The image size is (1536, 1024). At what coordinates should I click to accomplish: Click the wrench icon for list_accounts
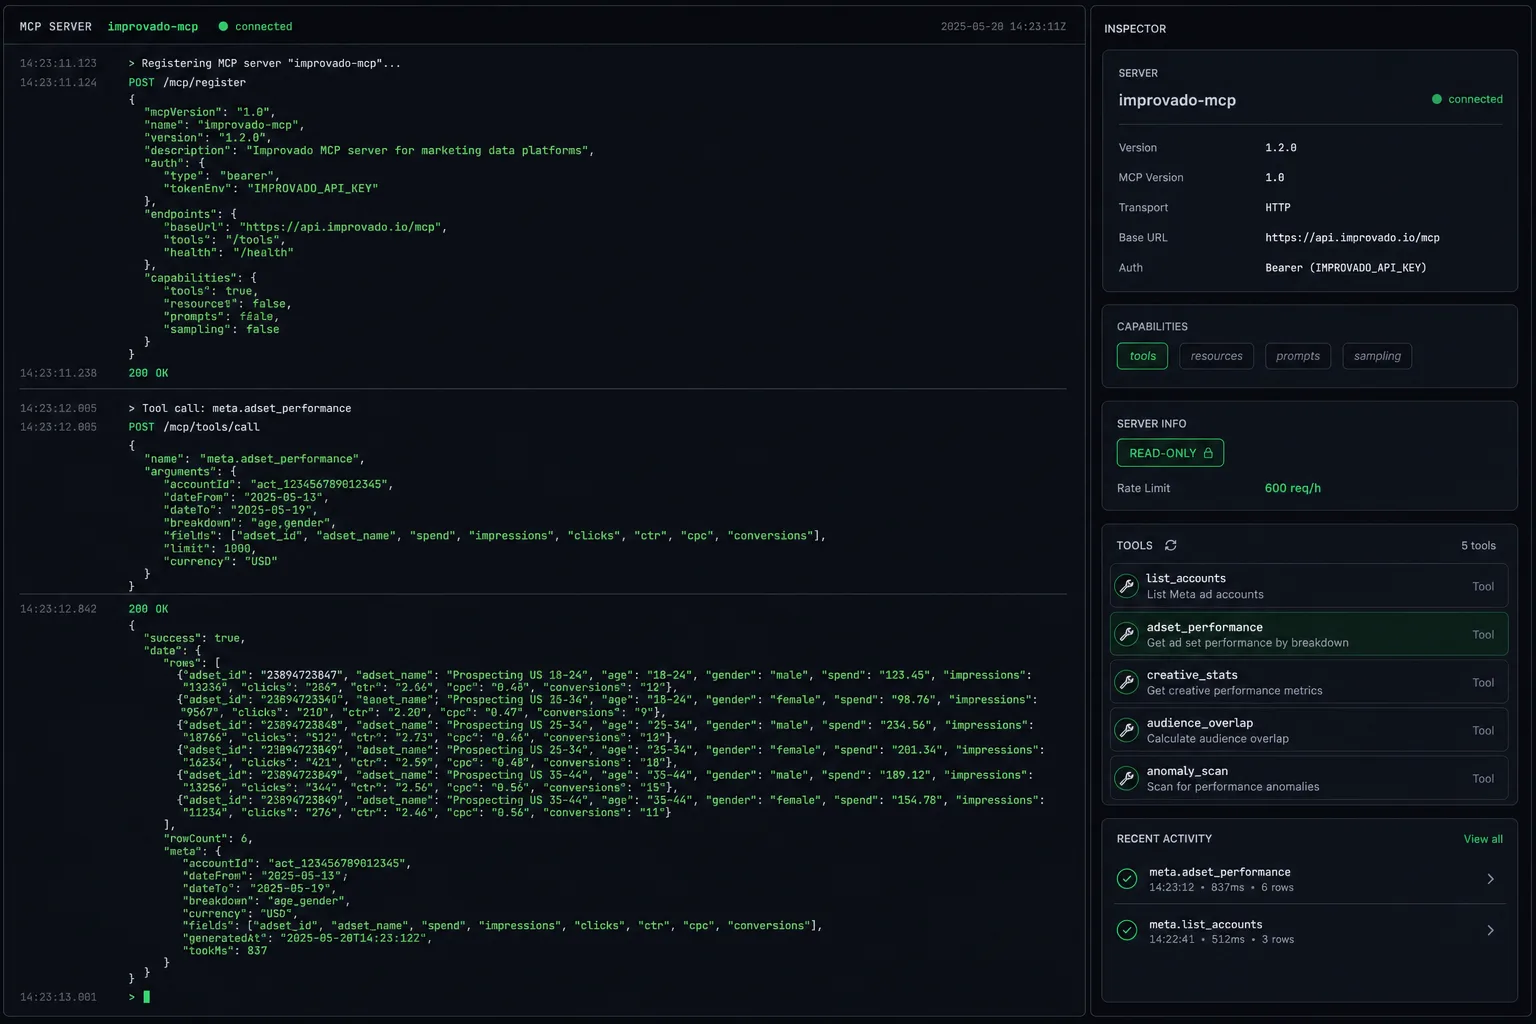tap(1127, 586)
